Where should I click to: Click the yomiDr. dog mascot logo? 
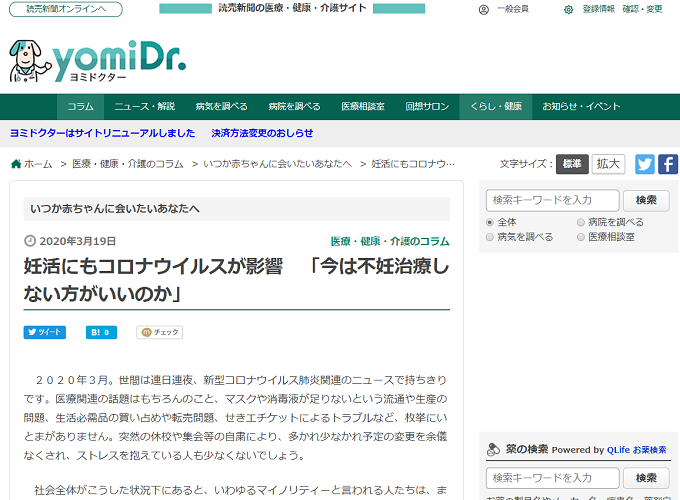point(30,61)
